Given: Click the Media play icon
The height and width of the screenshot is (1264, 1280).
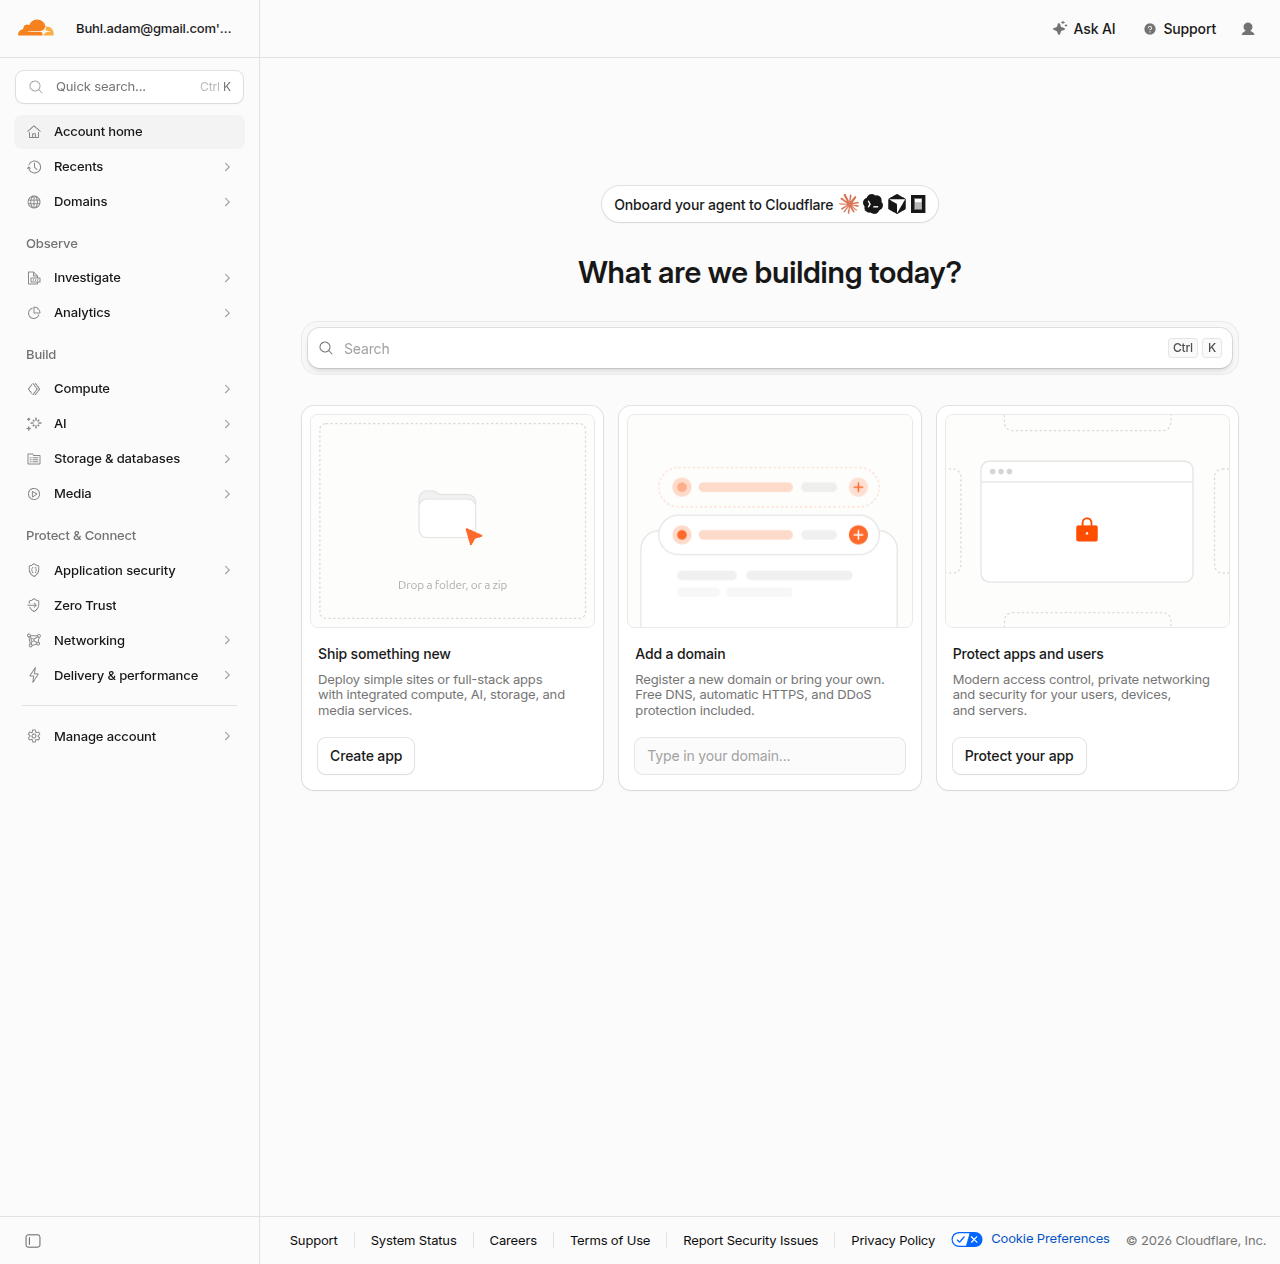Looking at the screenshot, I should coord(34,494).
